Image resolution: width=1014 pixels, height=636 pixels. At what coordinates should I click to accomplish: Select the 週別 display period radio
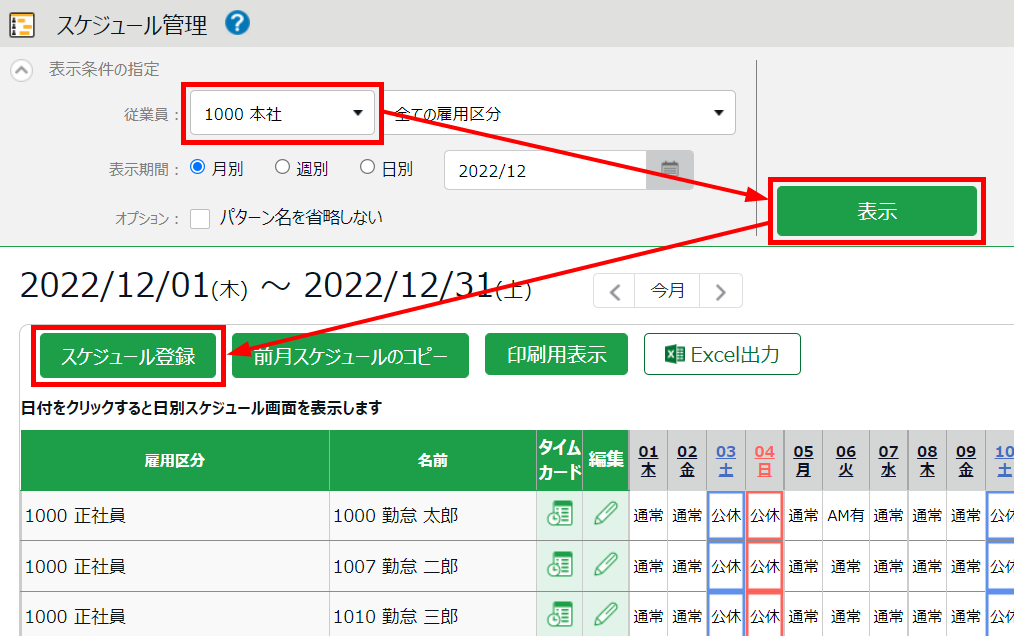tap(282, 168)
